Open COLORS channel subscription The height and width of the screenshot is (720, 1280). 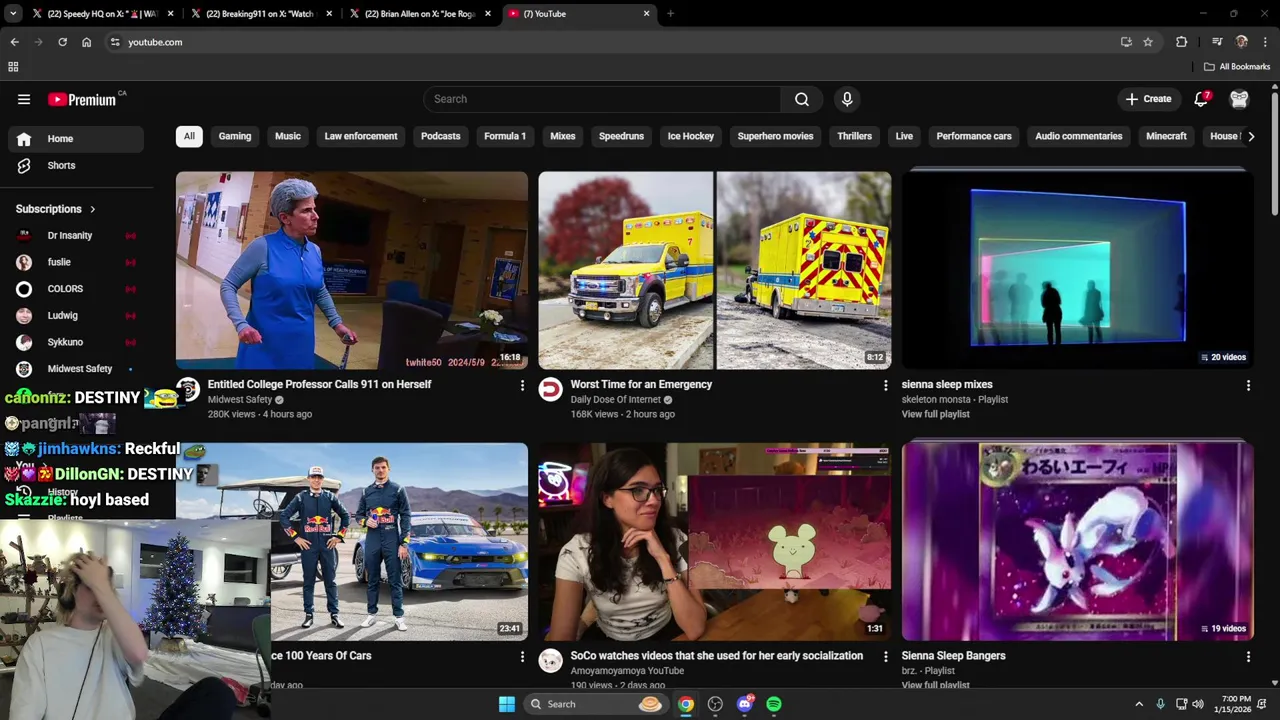pyautogui.click(x=76, y=289)
